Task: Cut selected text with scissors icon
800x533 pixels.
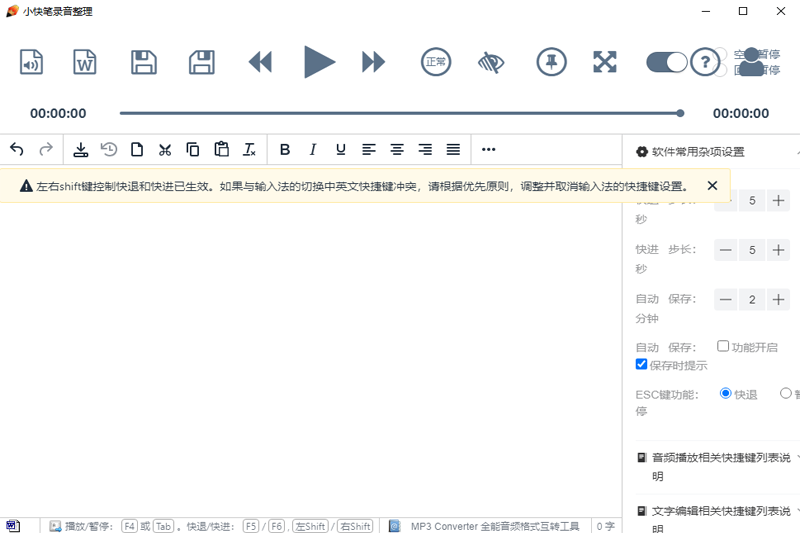Action: pos(165,149)
